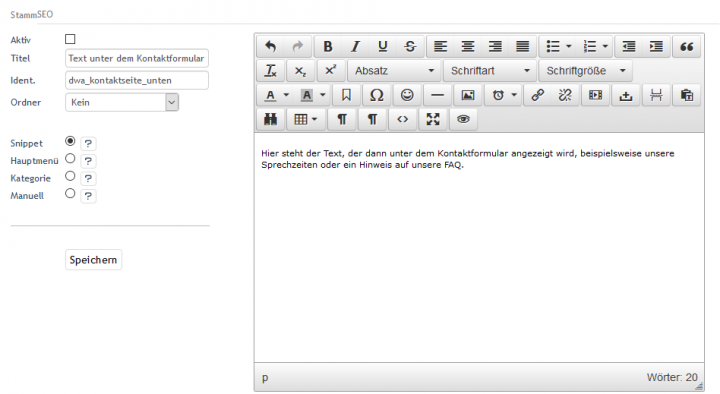Toggle bold formatting
Screen dimensions: 720x394
328,46
